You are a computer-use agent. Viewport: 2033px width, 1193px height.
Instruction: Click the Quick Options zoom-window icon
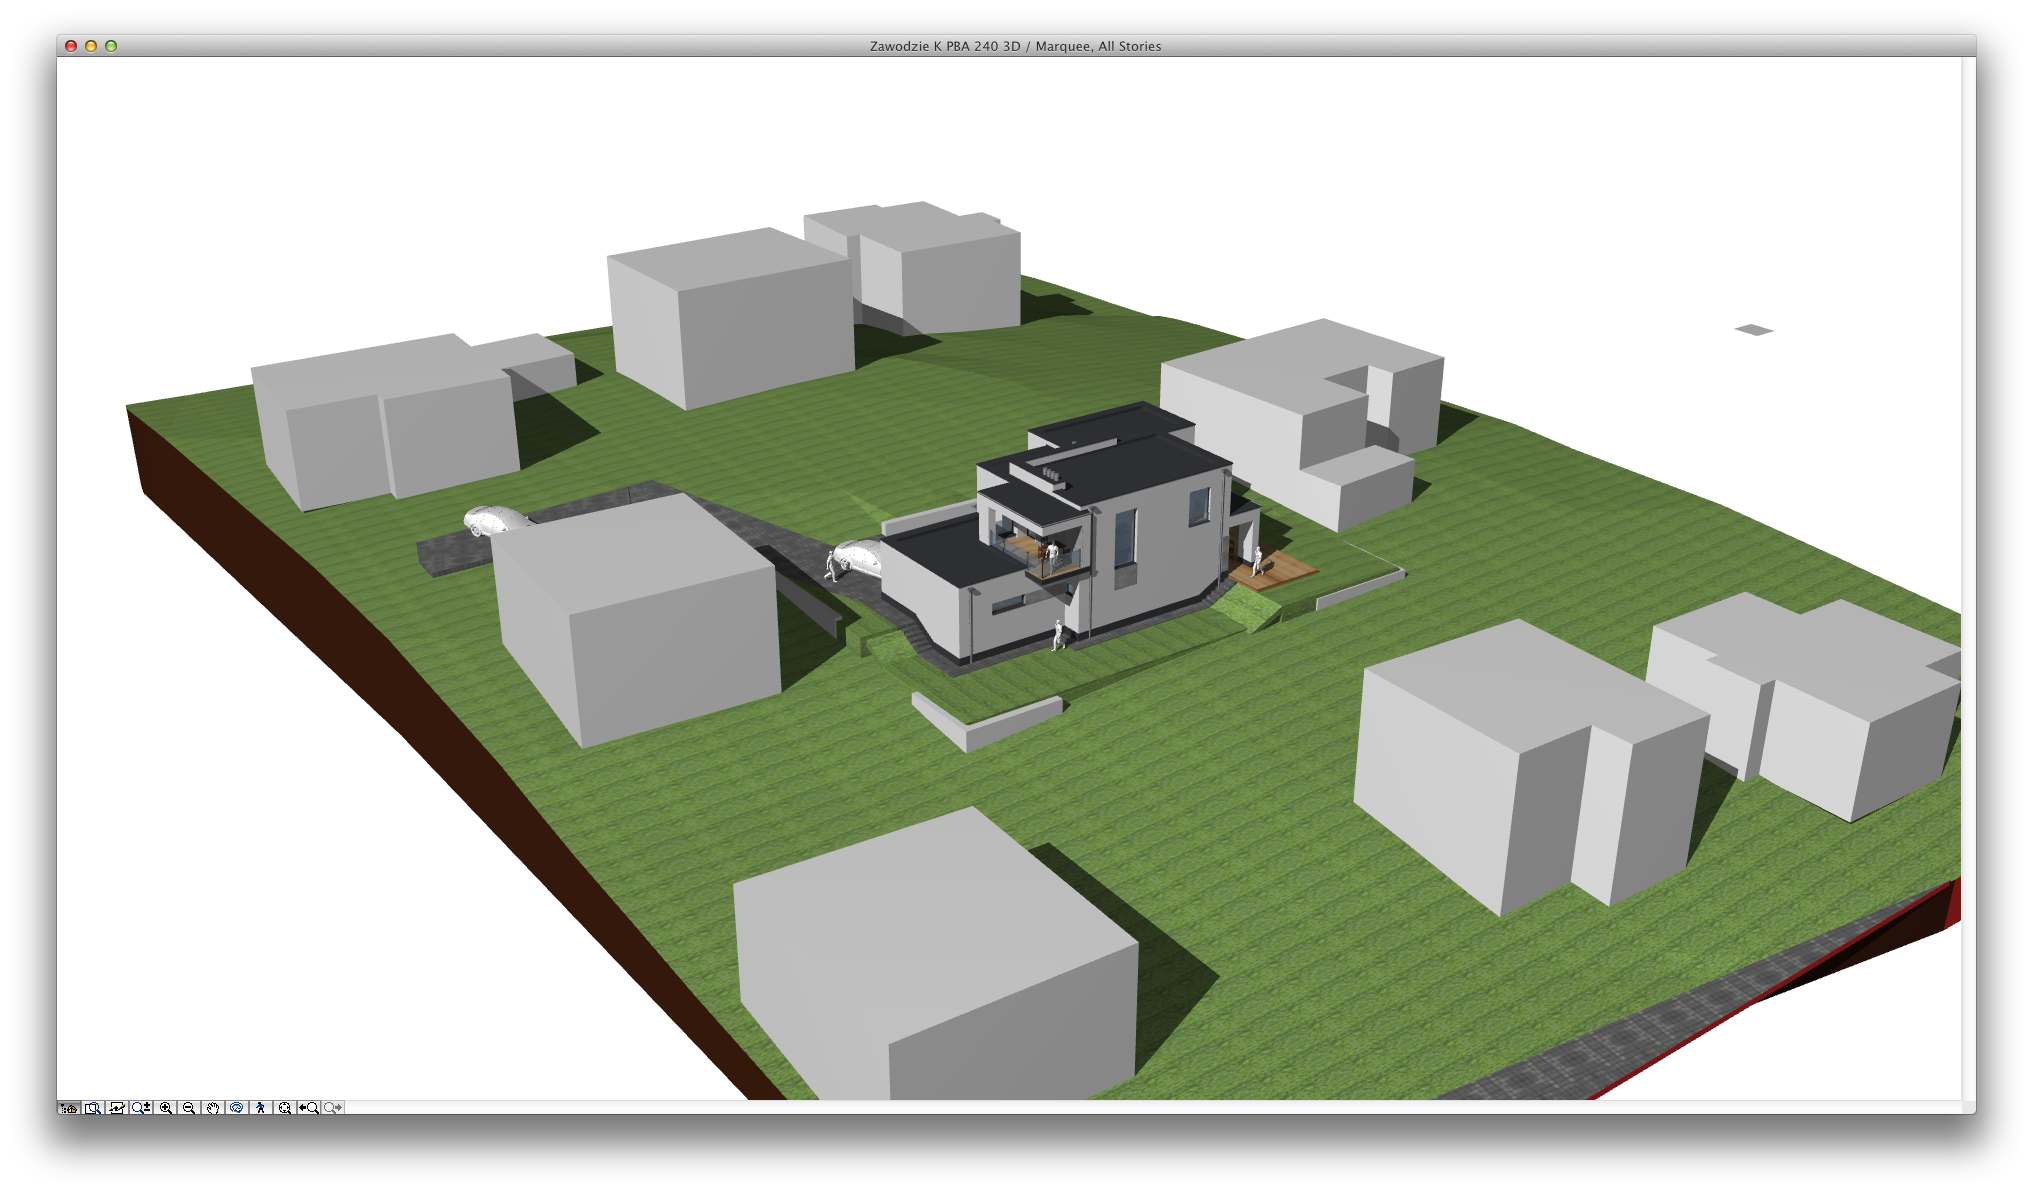[x=93, y=1108]
